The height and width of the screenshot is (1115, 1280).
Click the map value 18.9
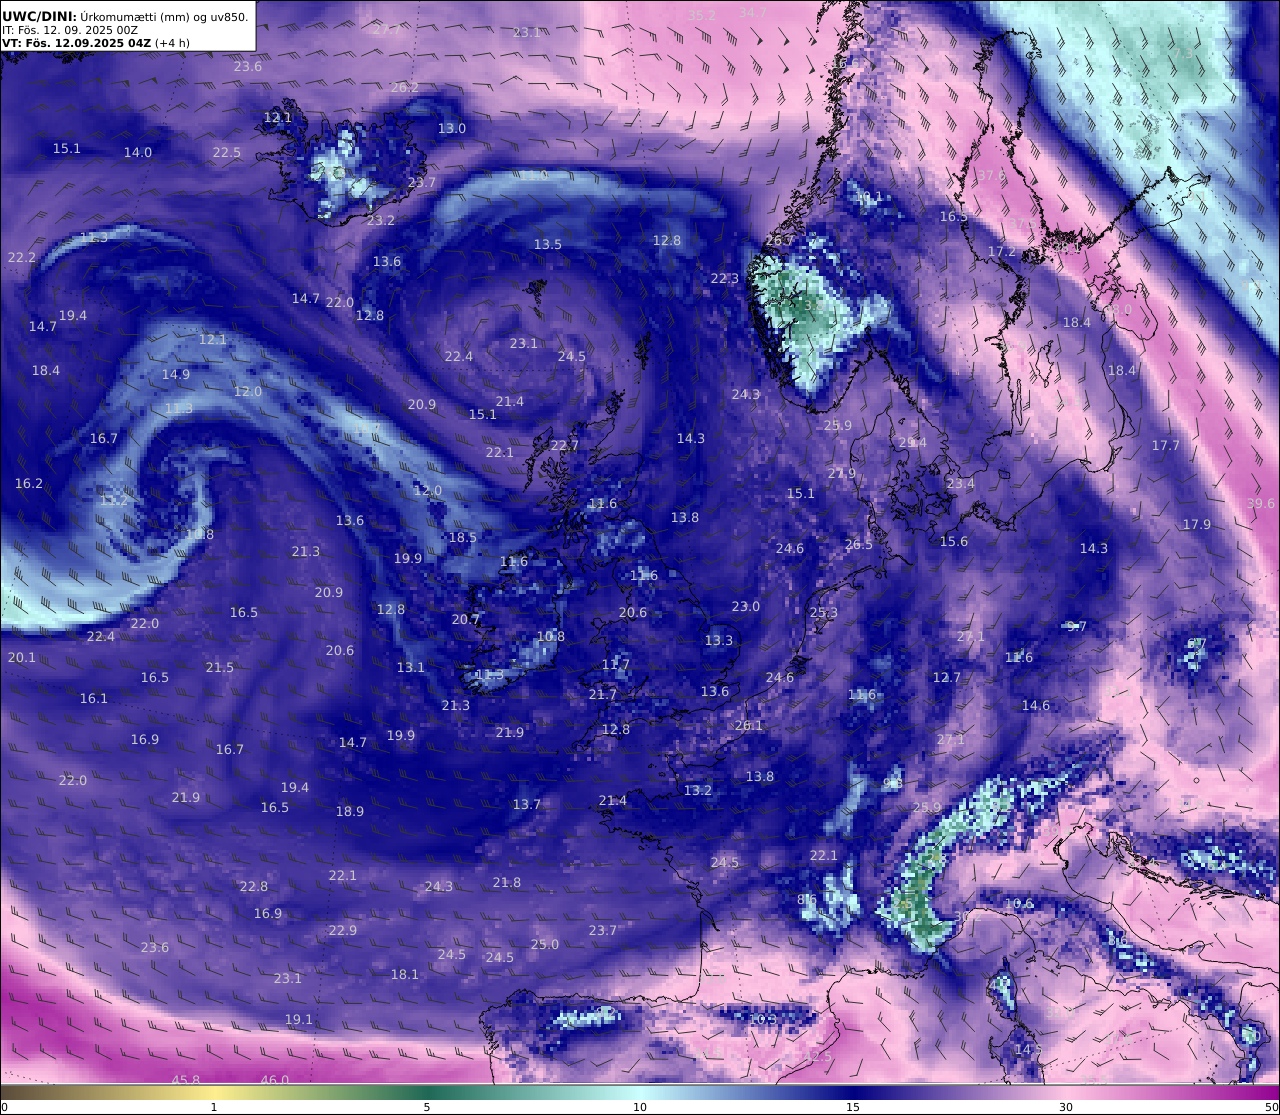tap(350, 812)
